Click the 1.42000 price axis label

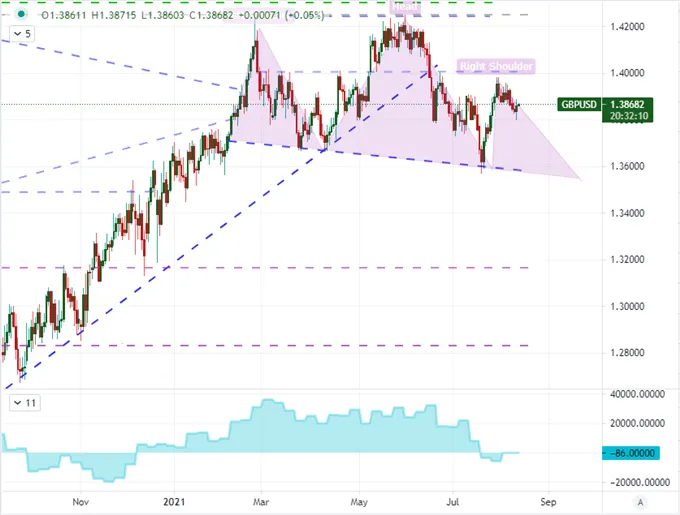[x=627, y=26]
